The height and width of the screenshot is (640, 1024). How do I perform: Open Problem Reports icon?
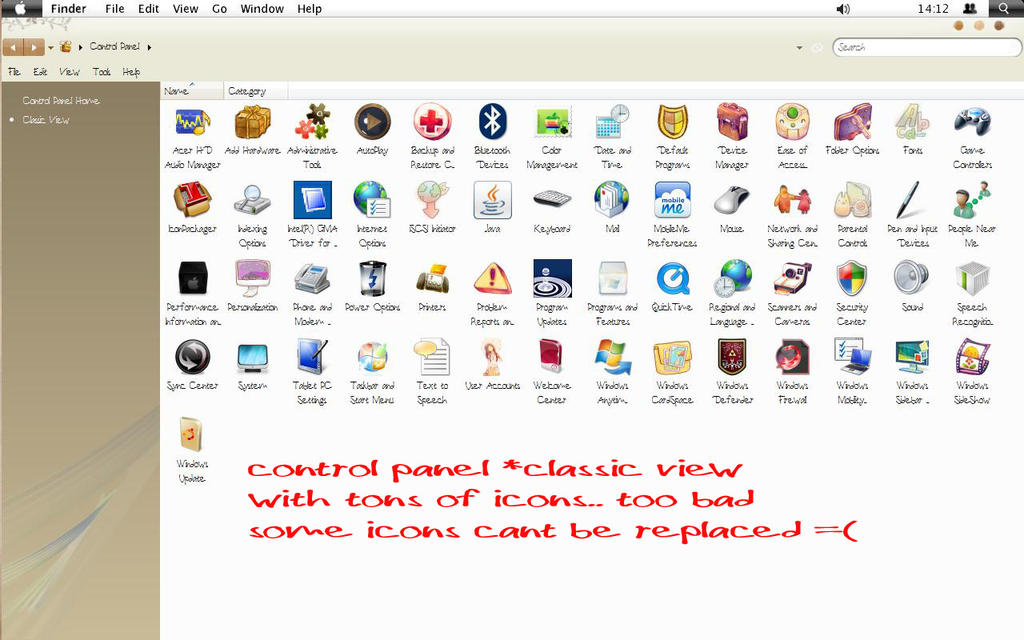point(492,278)
